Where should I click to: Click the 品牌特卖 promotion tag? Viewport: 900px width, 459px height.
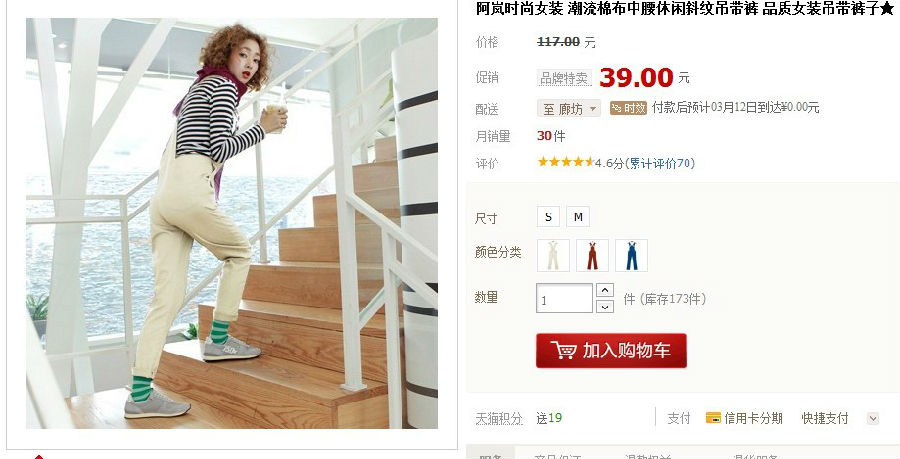pyautogui.click(x=564, y=79)
